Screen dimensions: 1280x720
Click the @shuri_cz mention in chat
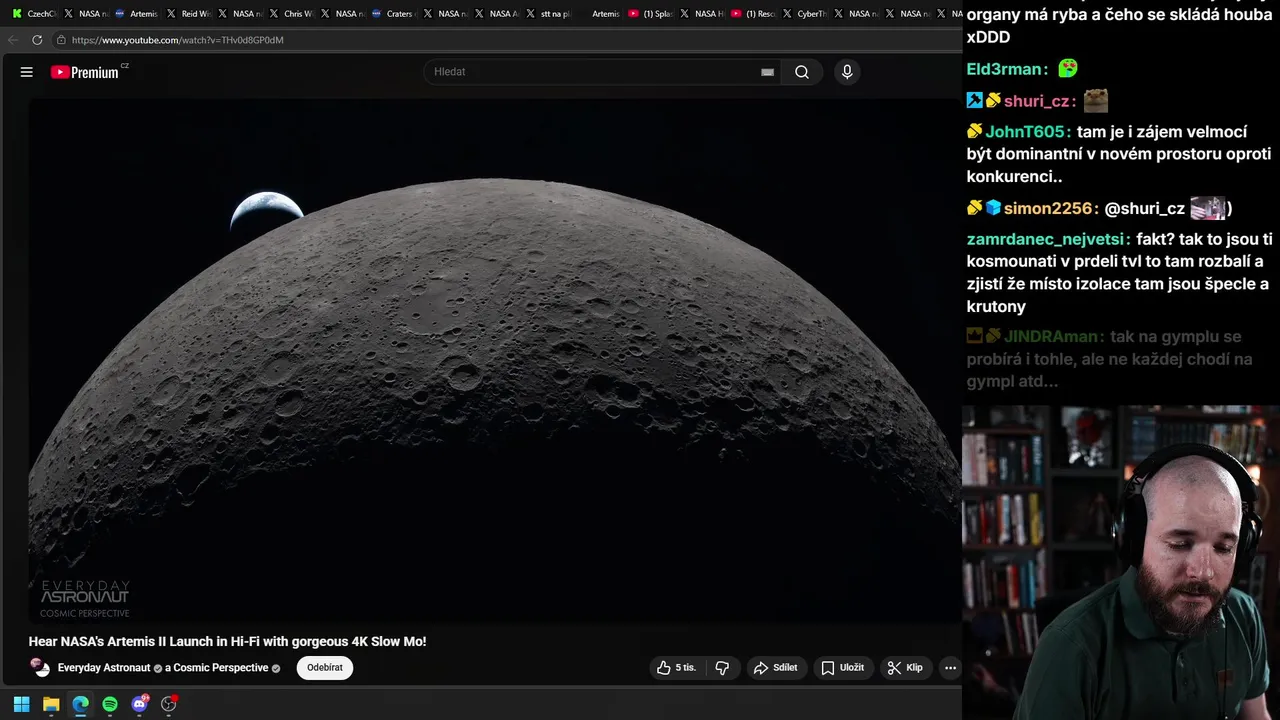pos(1145,209)
